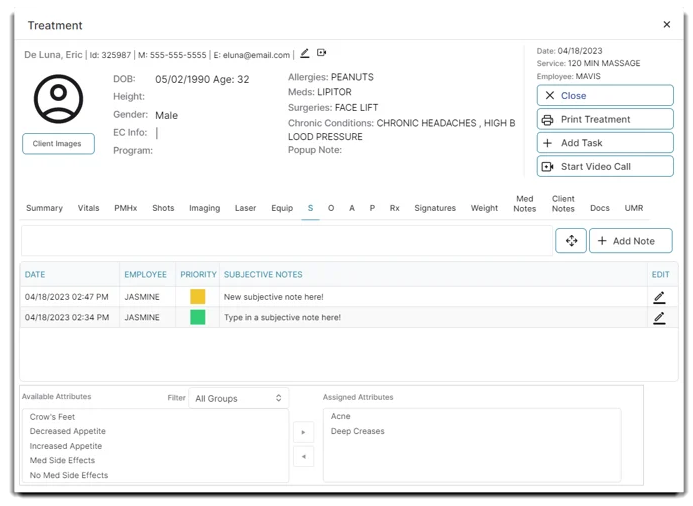
Task: Select Crow's Feet in Available Attributes
Action: pyautogui.click(x=52, y=417)
